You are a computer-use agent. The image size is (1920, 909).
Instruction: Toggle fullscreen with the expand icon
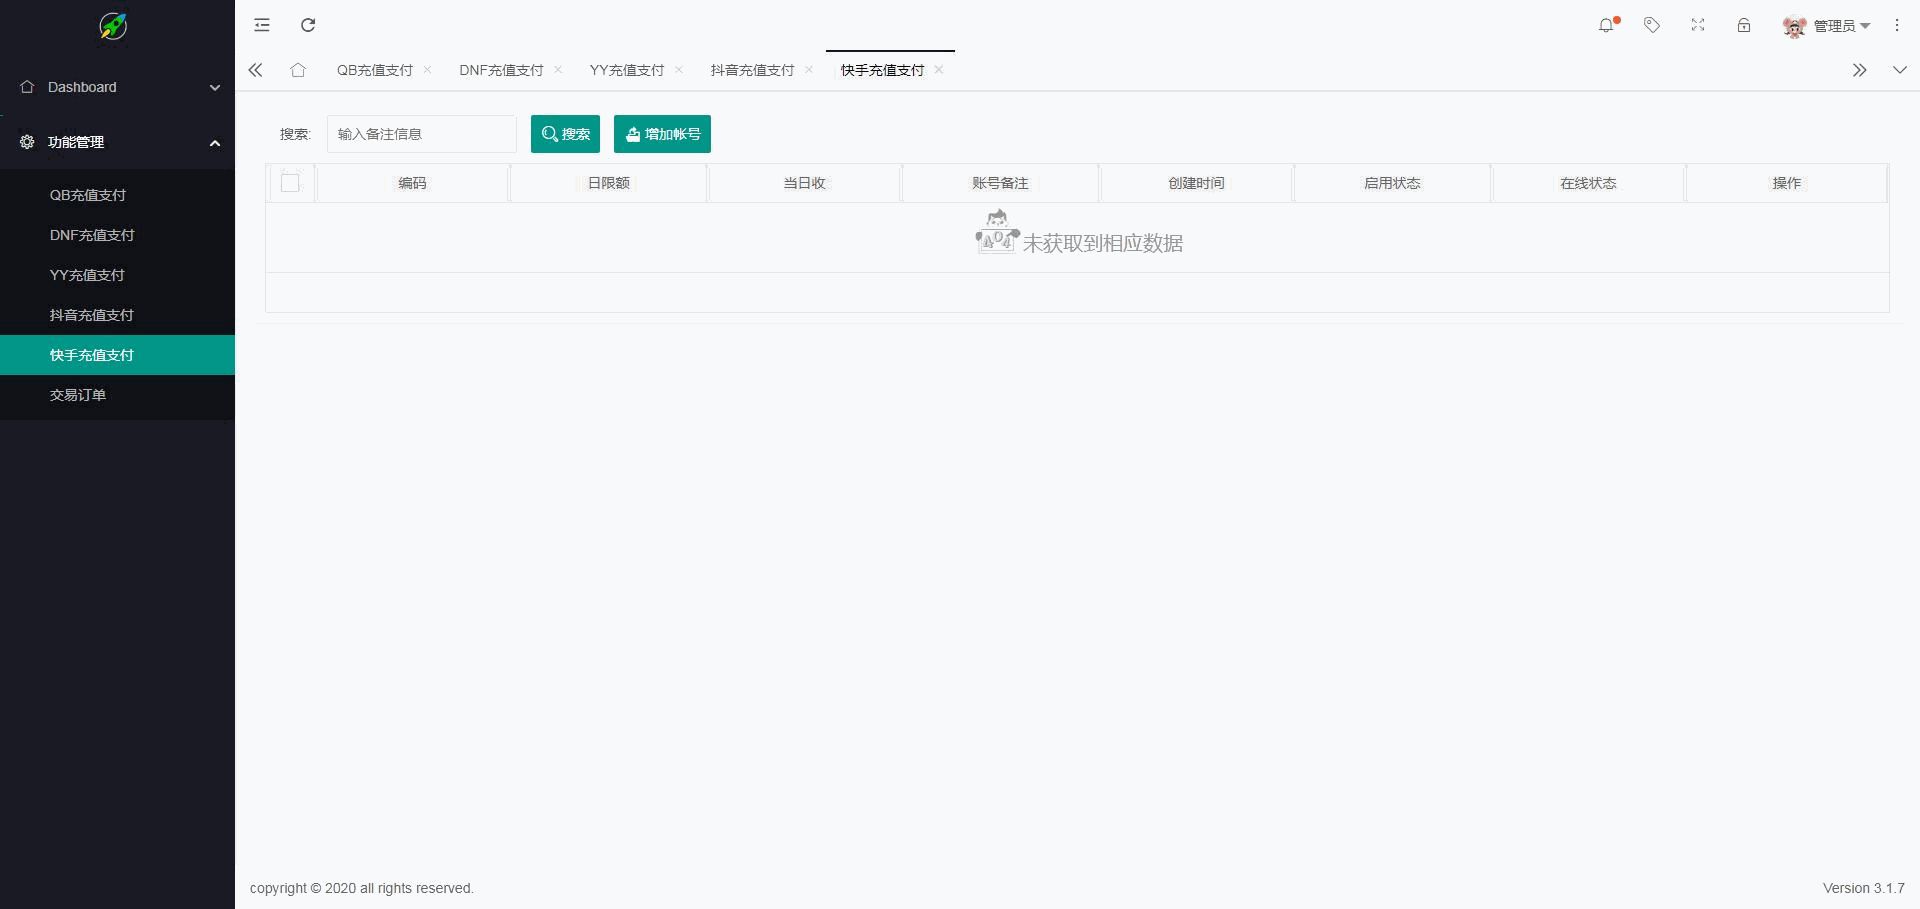(1698, 26)
